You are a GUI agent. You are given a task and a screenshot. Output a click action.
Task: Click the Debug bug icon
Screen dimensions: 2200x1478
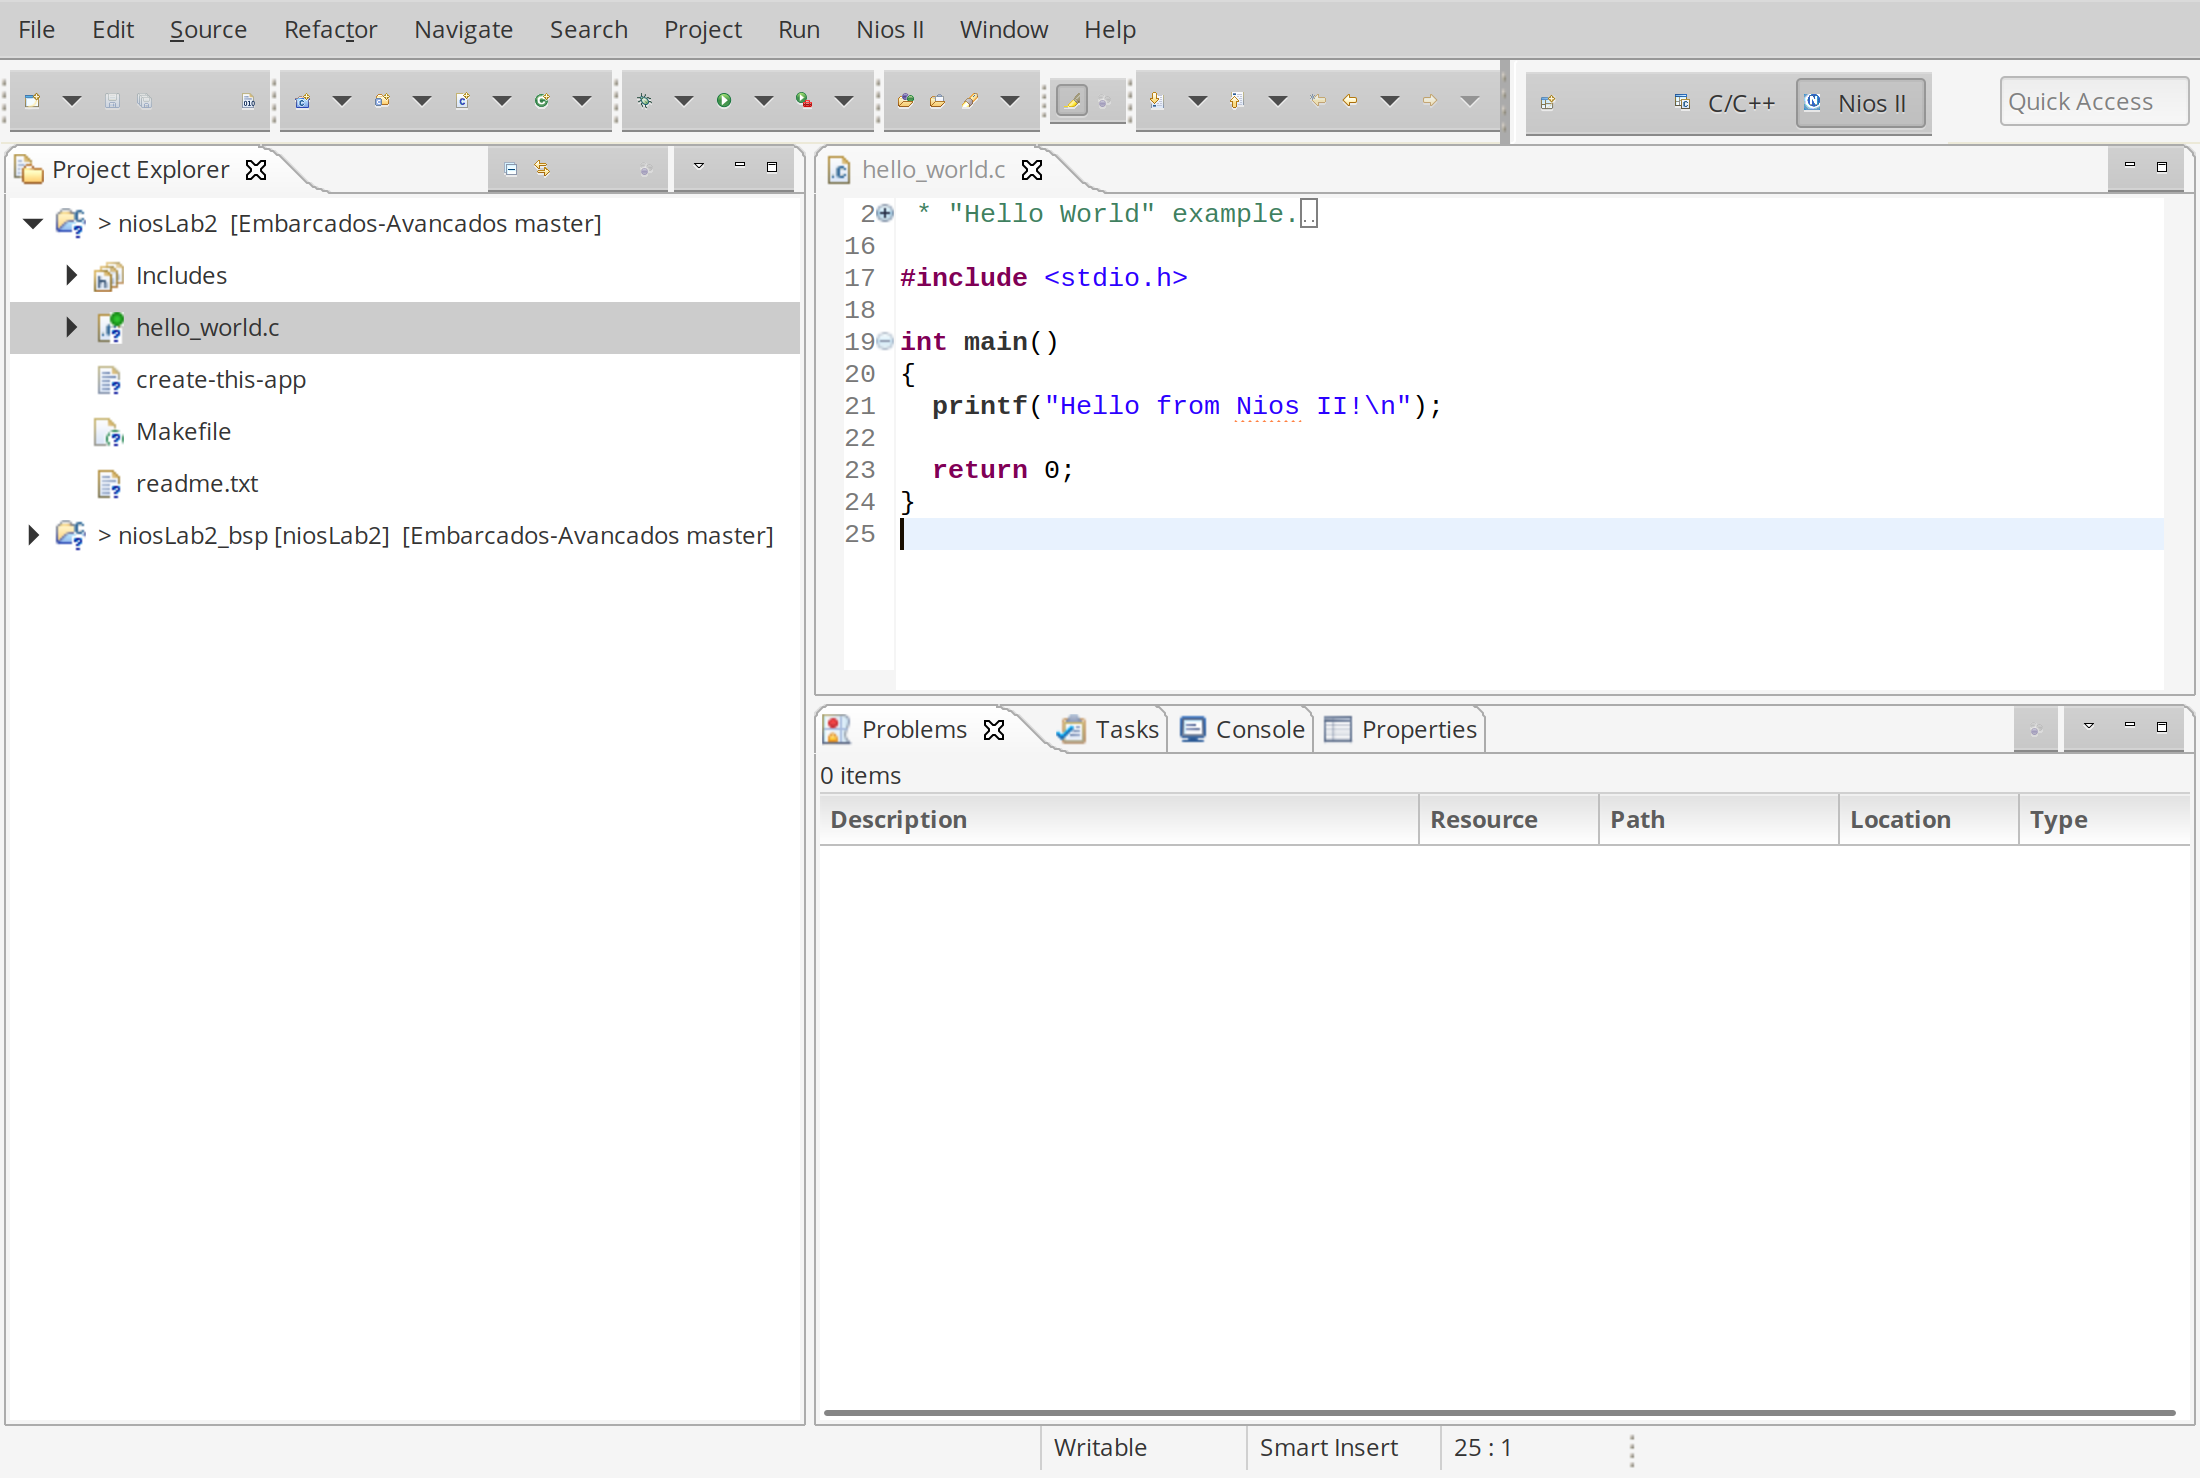645,101
